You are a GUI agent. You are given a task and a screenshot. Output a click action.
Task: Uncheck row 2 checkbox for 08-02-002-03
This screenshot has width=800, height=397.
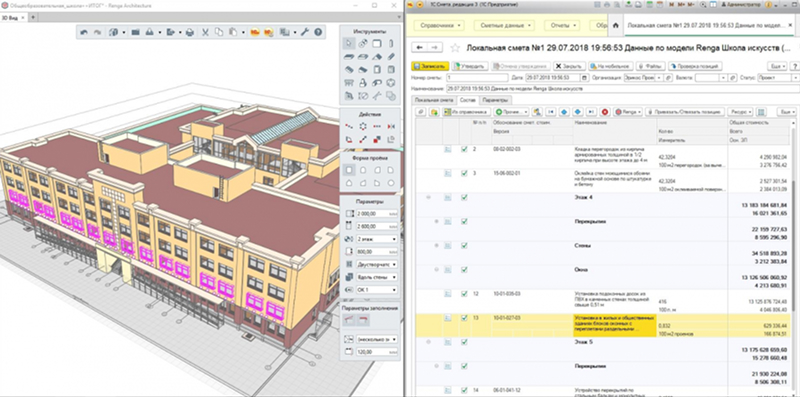464,150
